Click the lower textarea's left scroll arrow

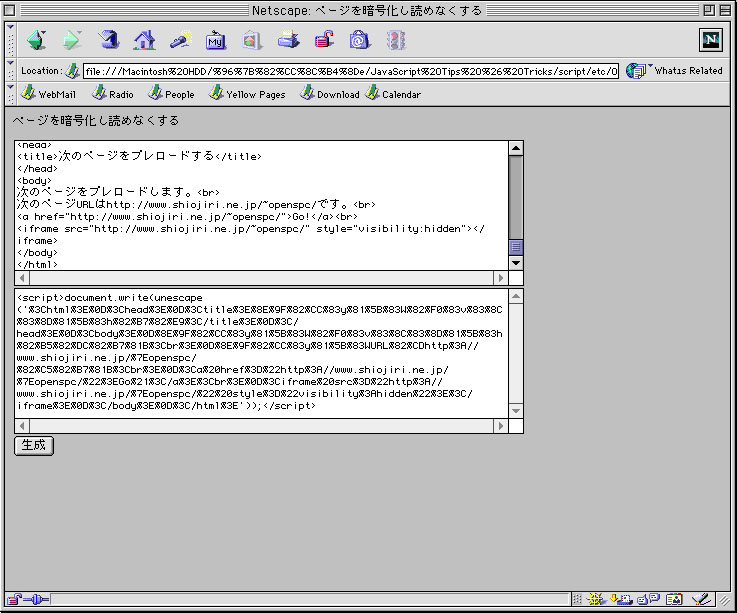pos(22,426)
